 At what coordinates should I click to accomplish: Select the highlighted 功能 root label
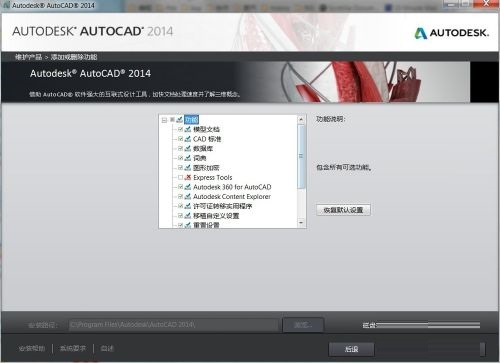pyautogui.click(x=191, y=120)
